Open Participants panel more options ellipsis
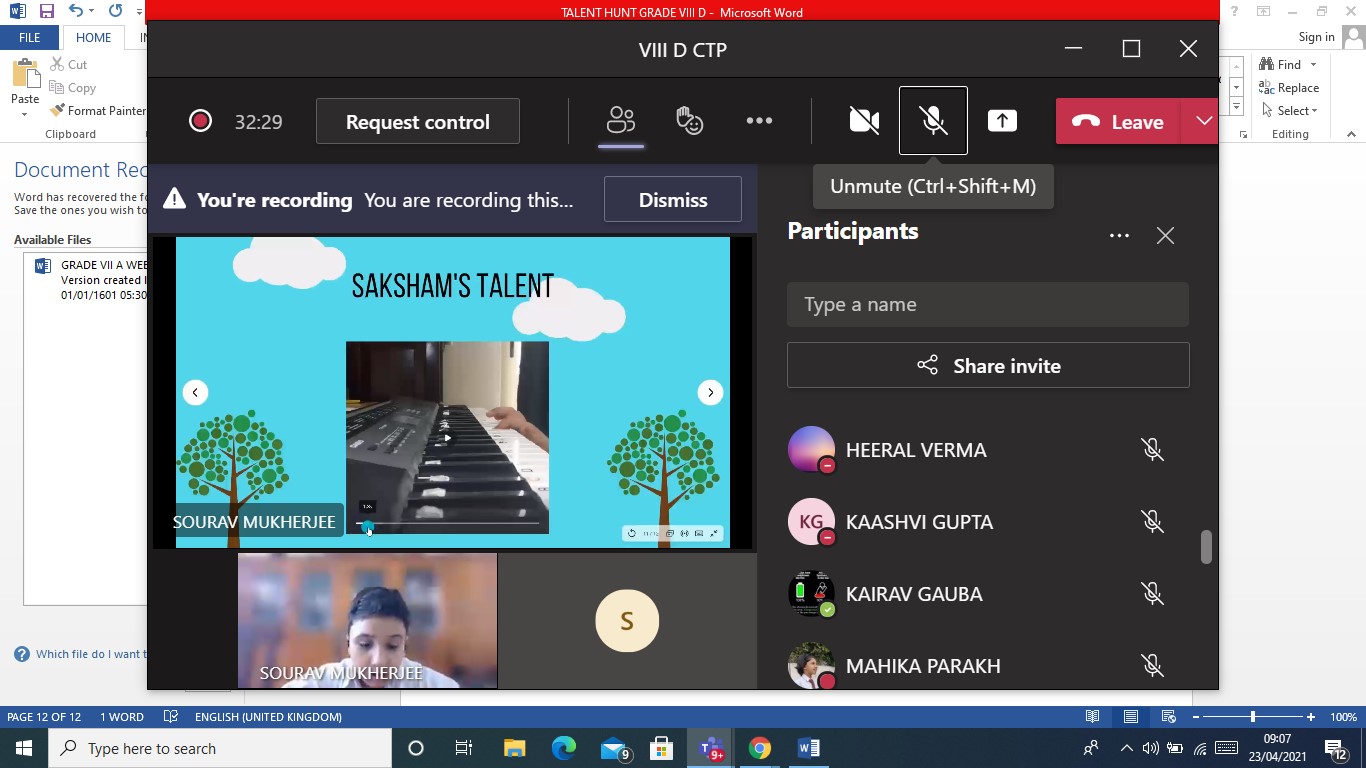The width and height of the screenshot is (1366, 768). [x=1119, y=236]
